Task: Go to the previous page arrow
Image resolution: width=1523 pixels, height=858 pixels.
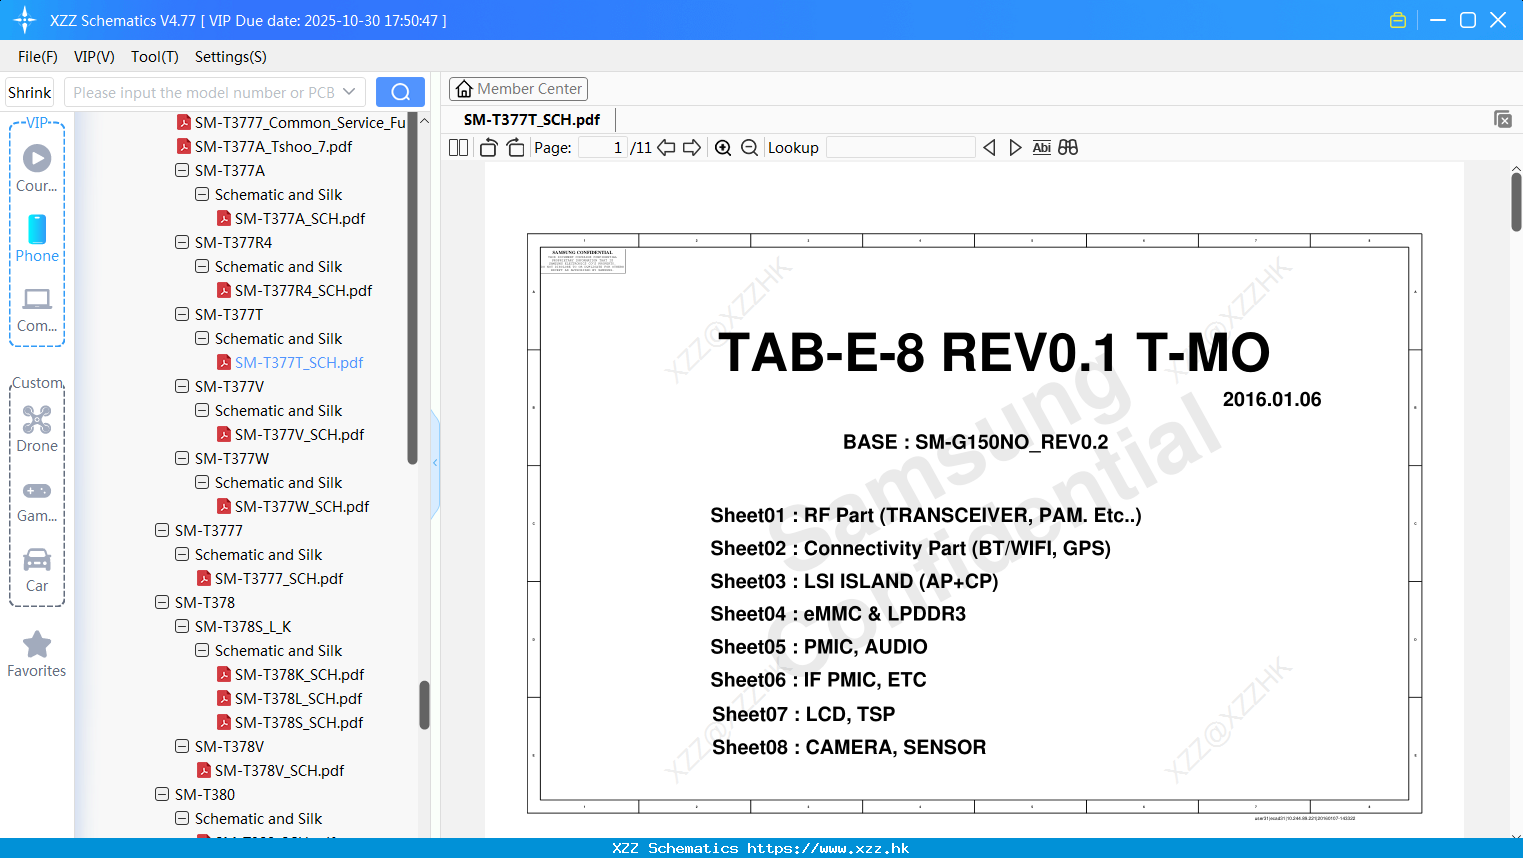Action: pyautogui.click(x=666, y=147)
